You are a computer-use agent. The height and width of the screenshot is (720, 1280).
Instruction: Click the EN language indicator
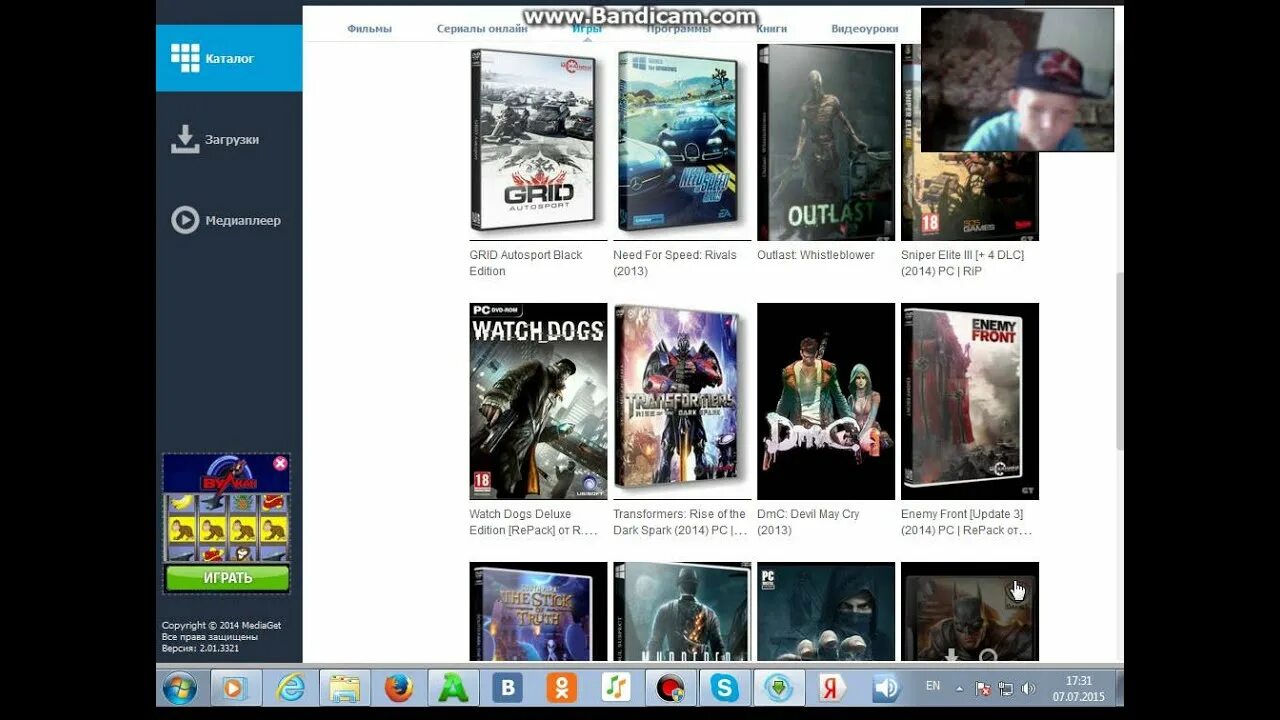[x=933, y=686]
